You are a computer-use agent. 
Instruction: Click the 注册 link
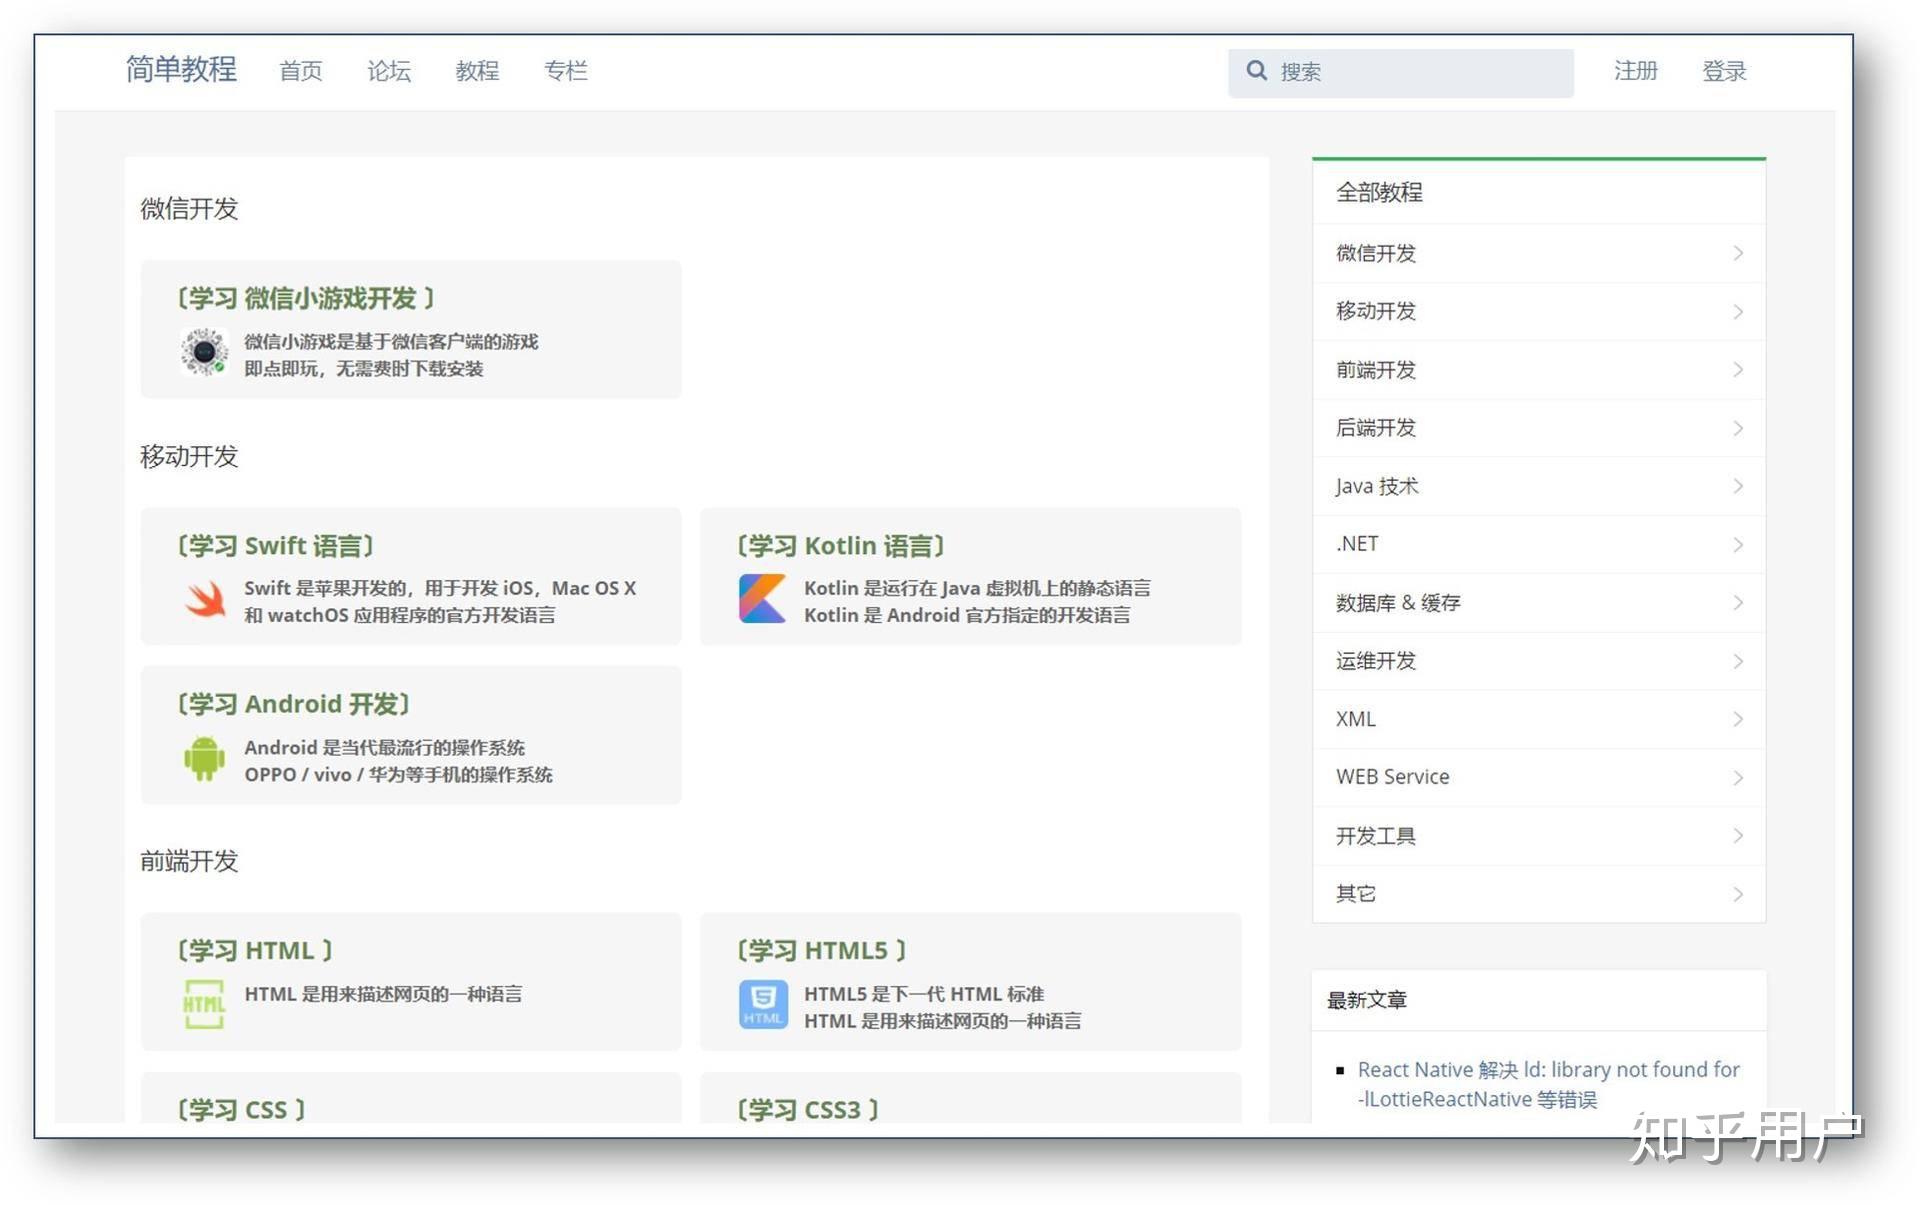(x=1635, y=71)
